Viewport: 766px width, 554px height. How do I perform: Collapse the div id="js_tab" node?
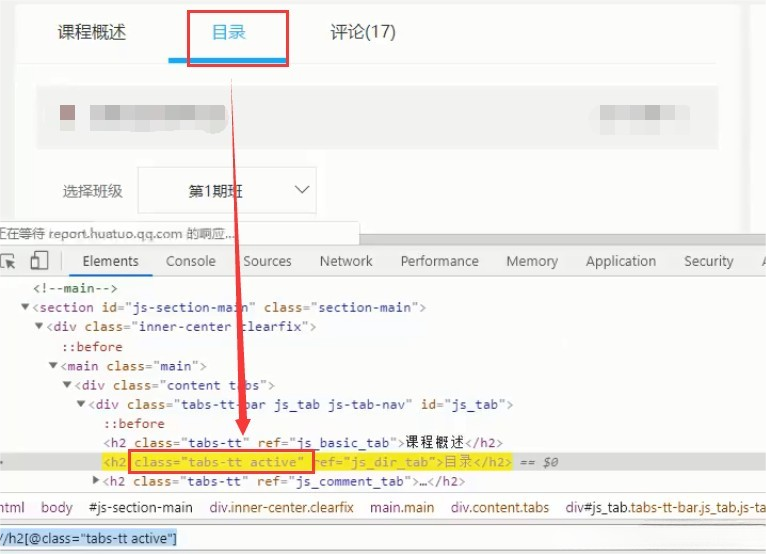81,405
